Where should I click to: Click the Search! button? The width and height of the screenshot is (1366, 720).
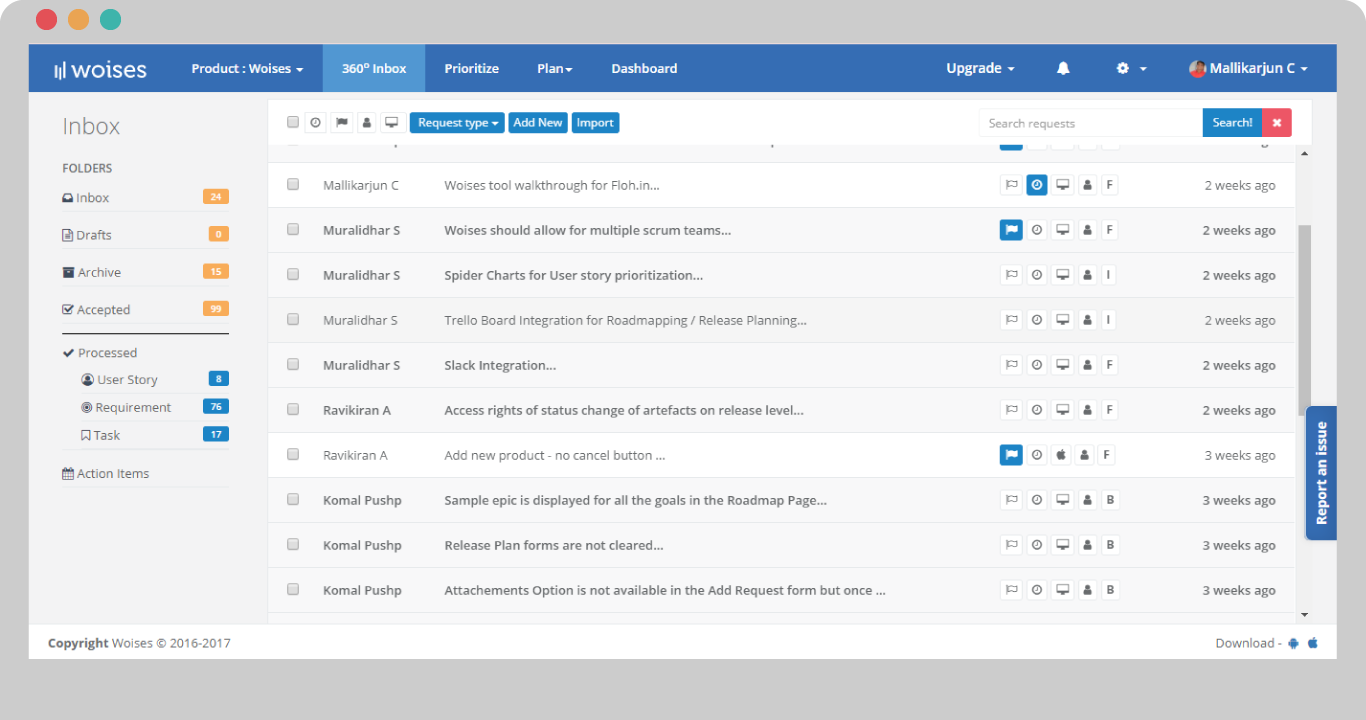tap(1232, 122)
